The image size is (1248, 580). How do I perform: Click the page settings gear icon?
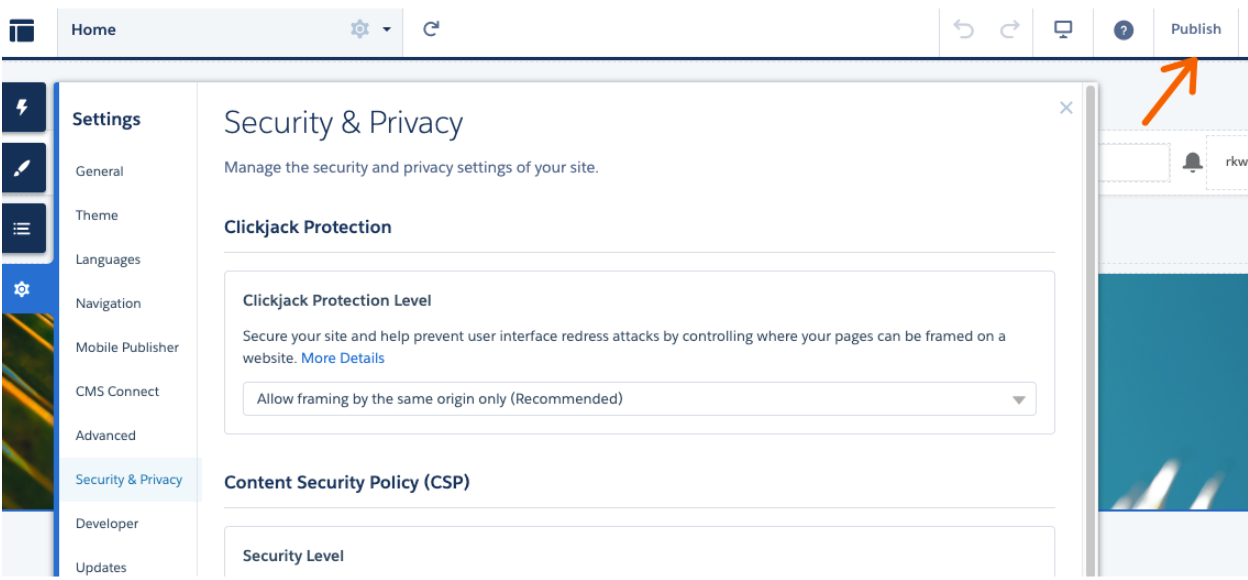coord(359,30)
